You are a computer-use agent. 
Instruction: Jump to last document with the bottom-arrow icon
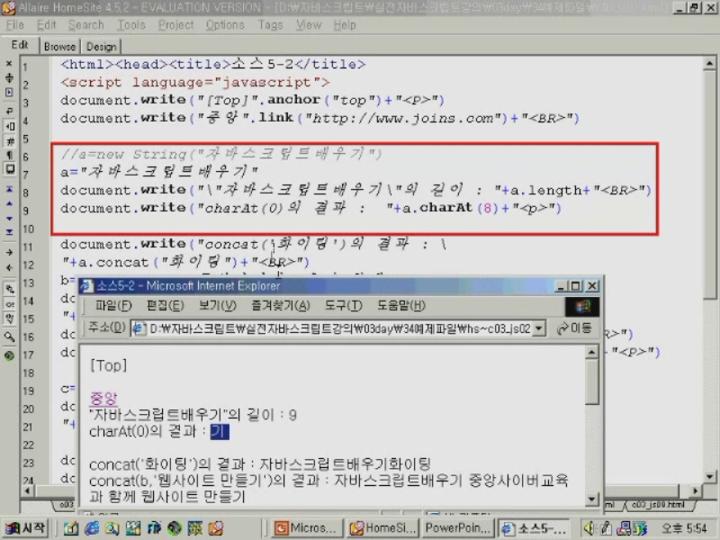[9, 232]
